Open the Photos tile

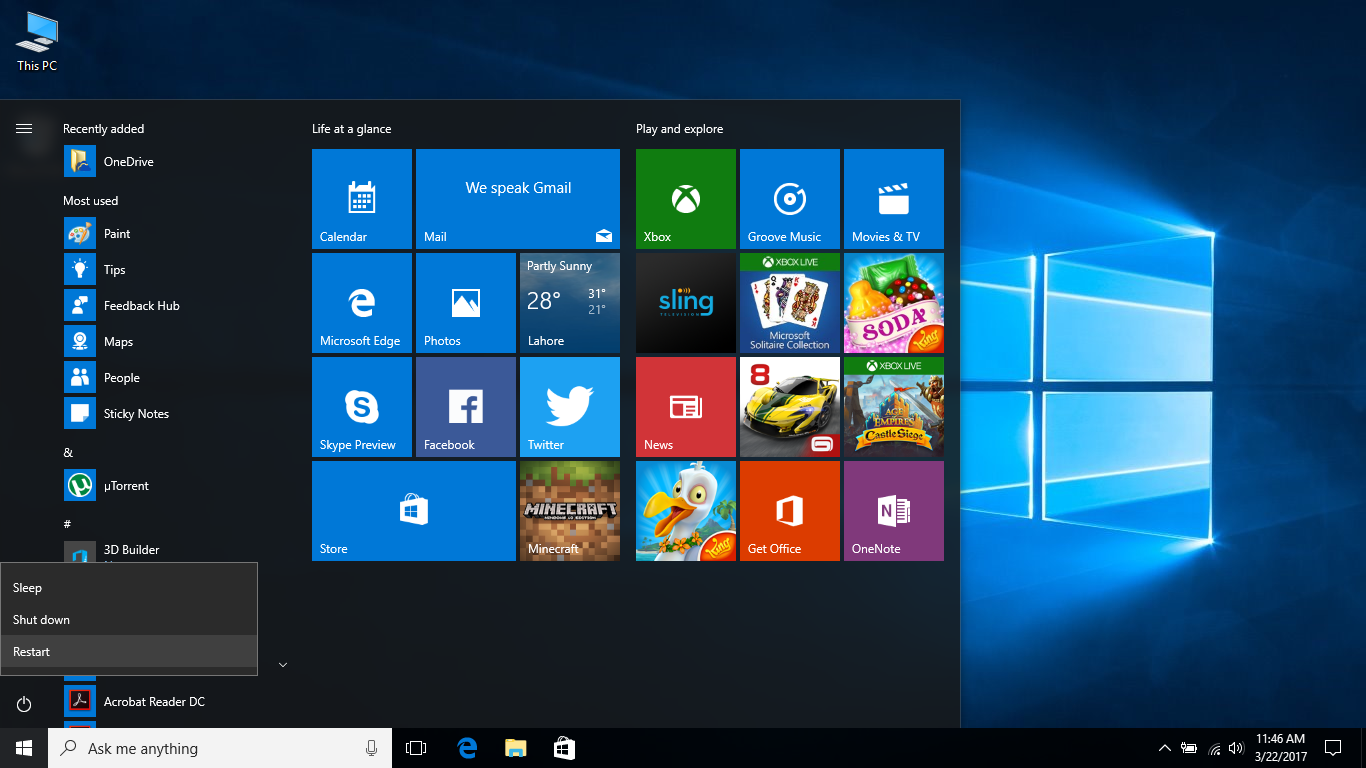click(x=466, y=303)
